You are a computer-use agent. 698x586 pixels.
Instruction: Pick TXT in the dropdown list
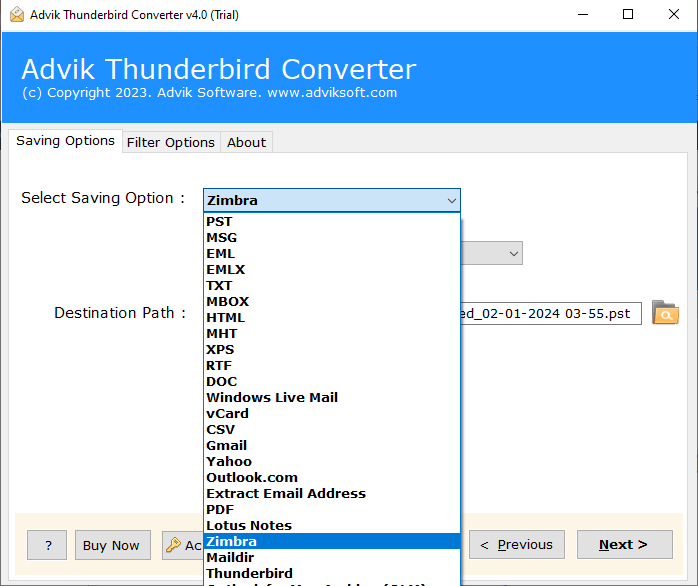[x=332, y=286]
